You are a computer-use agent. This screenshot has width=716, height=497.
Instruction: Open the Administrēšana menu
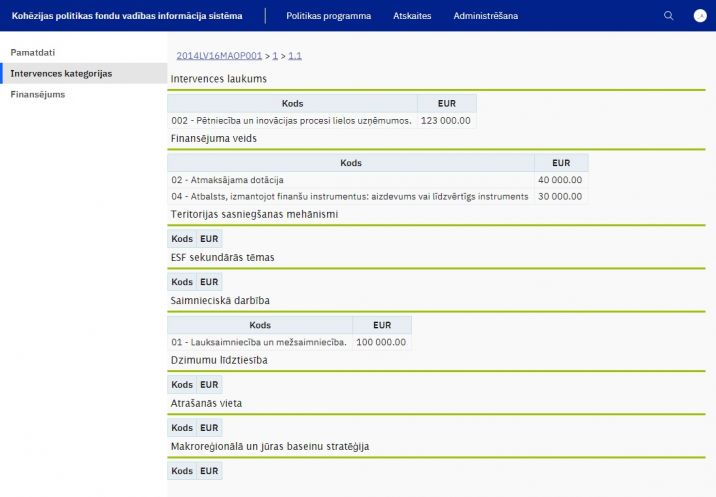pos(485,16)
